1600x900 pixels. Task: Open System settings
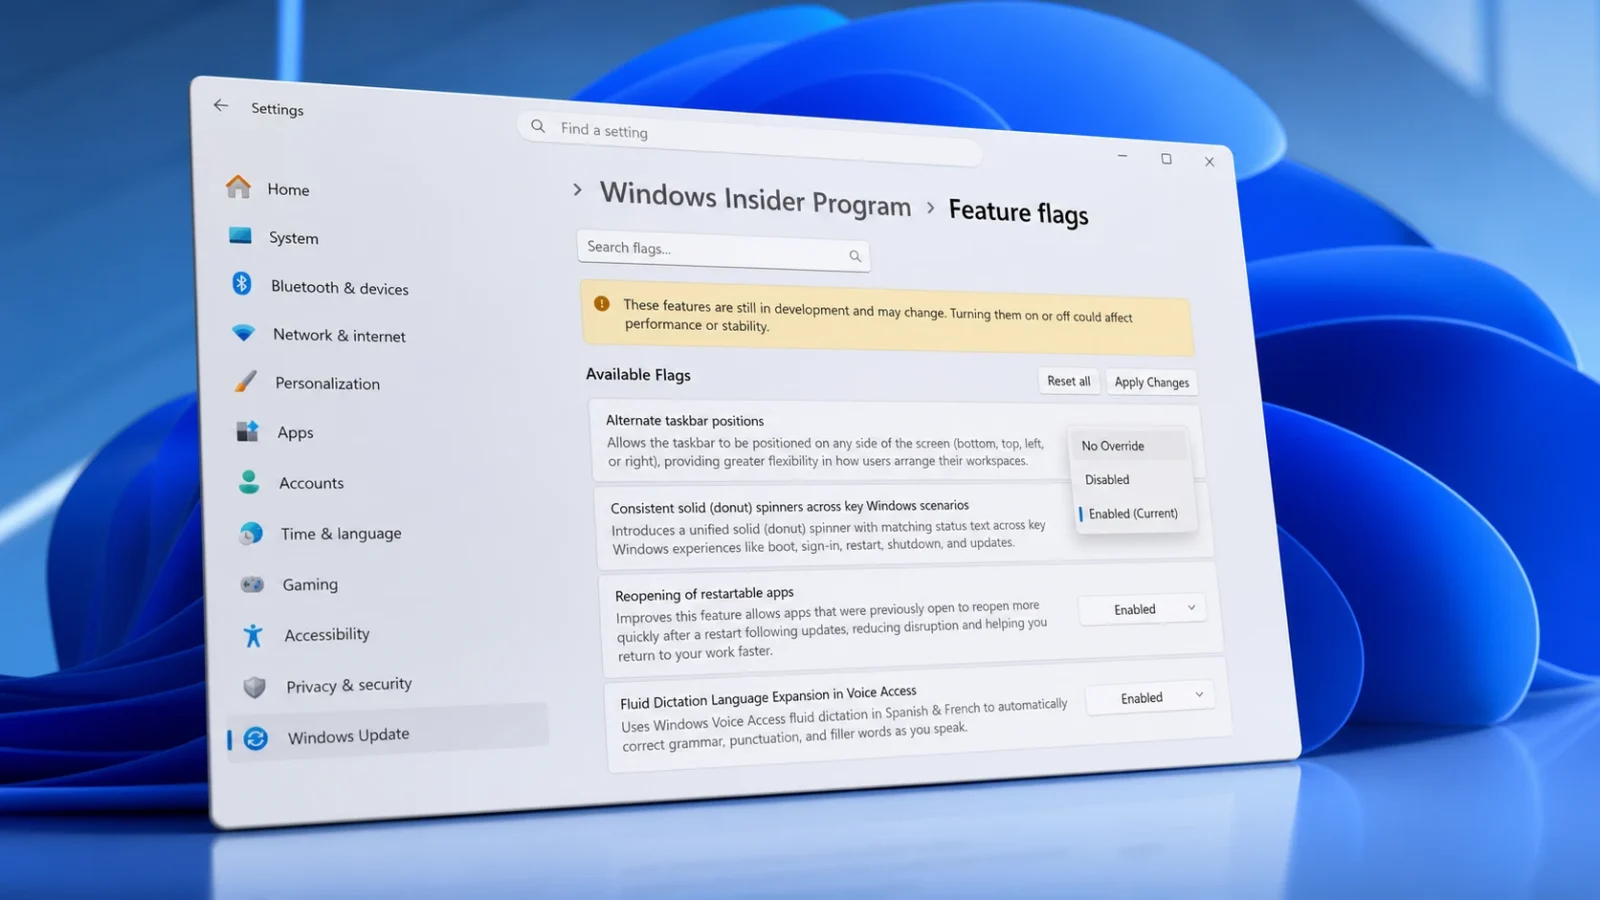tap(294, 238)
